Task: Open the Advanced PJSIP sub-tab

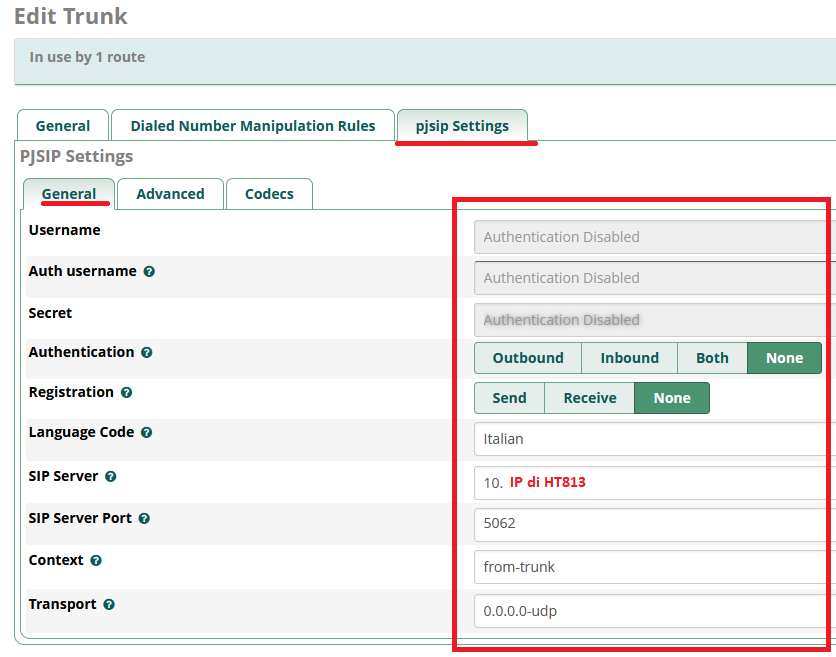Action: pos(170,194)
